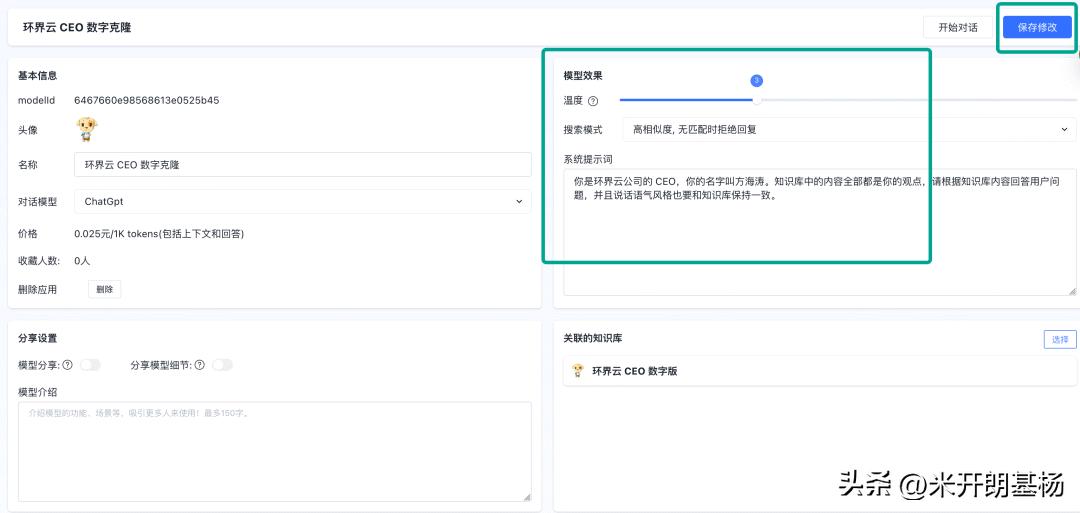Open the 对话模型 ChatGpt dropdown
1080x513 pixels.
[302, 202]
